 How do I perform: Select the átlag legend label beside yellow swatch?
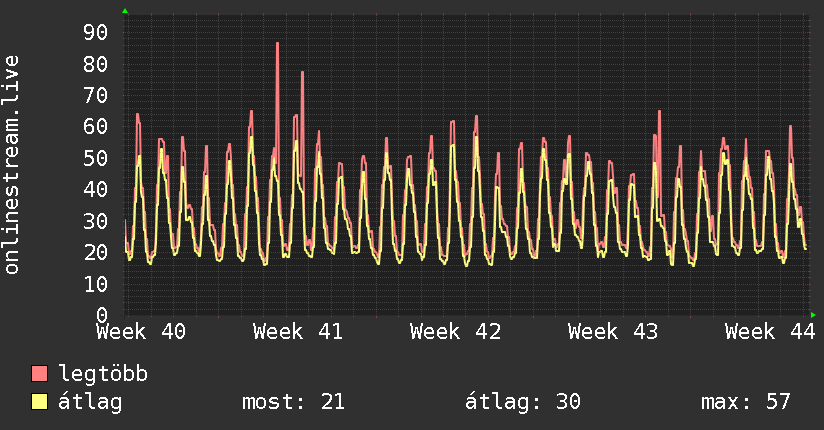[x=90, y=402]
